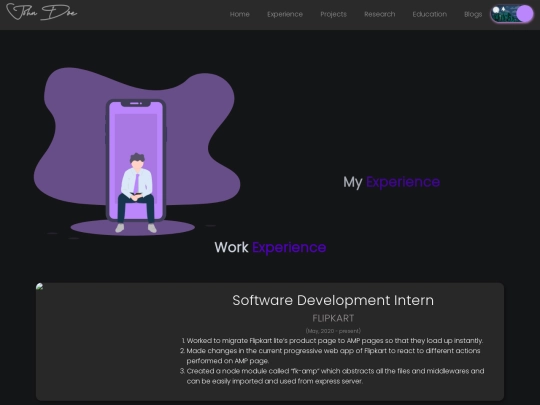Open the Education nav link

[x=429, y=14]
